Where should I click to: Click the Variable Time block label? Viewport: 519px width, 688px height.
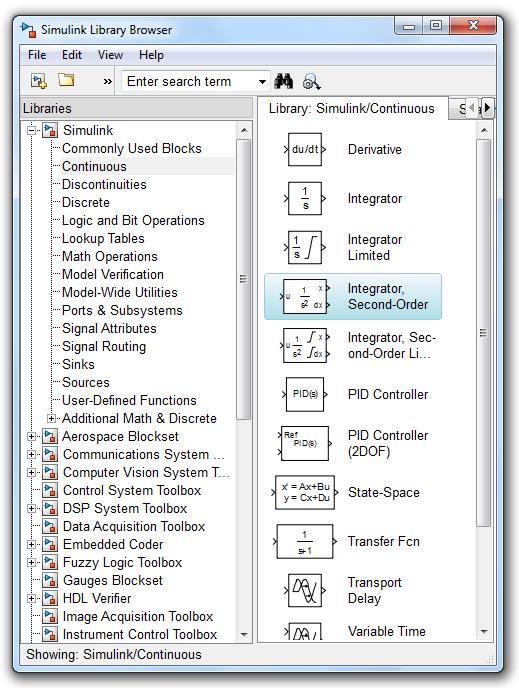[x=387, y=631]
